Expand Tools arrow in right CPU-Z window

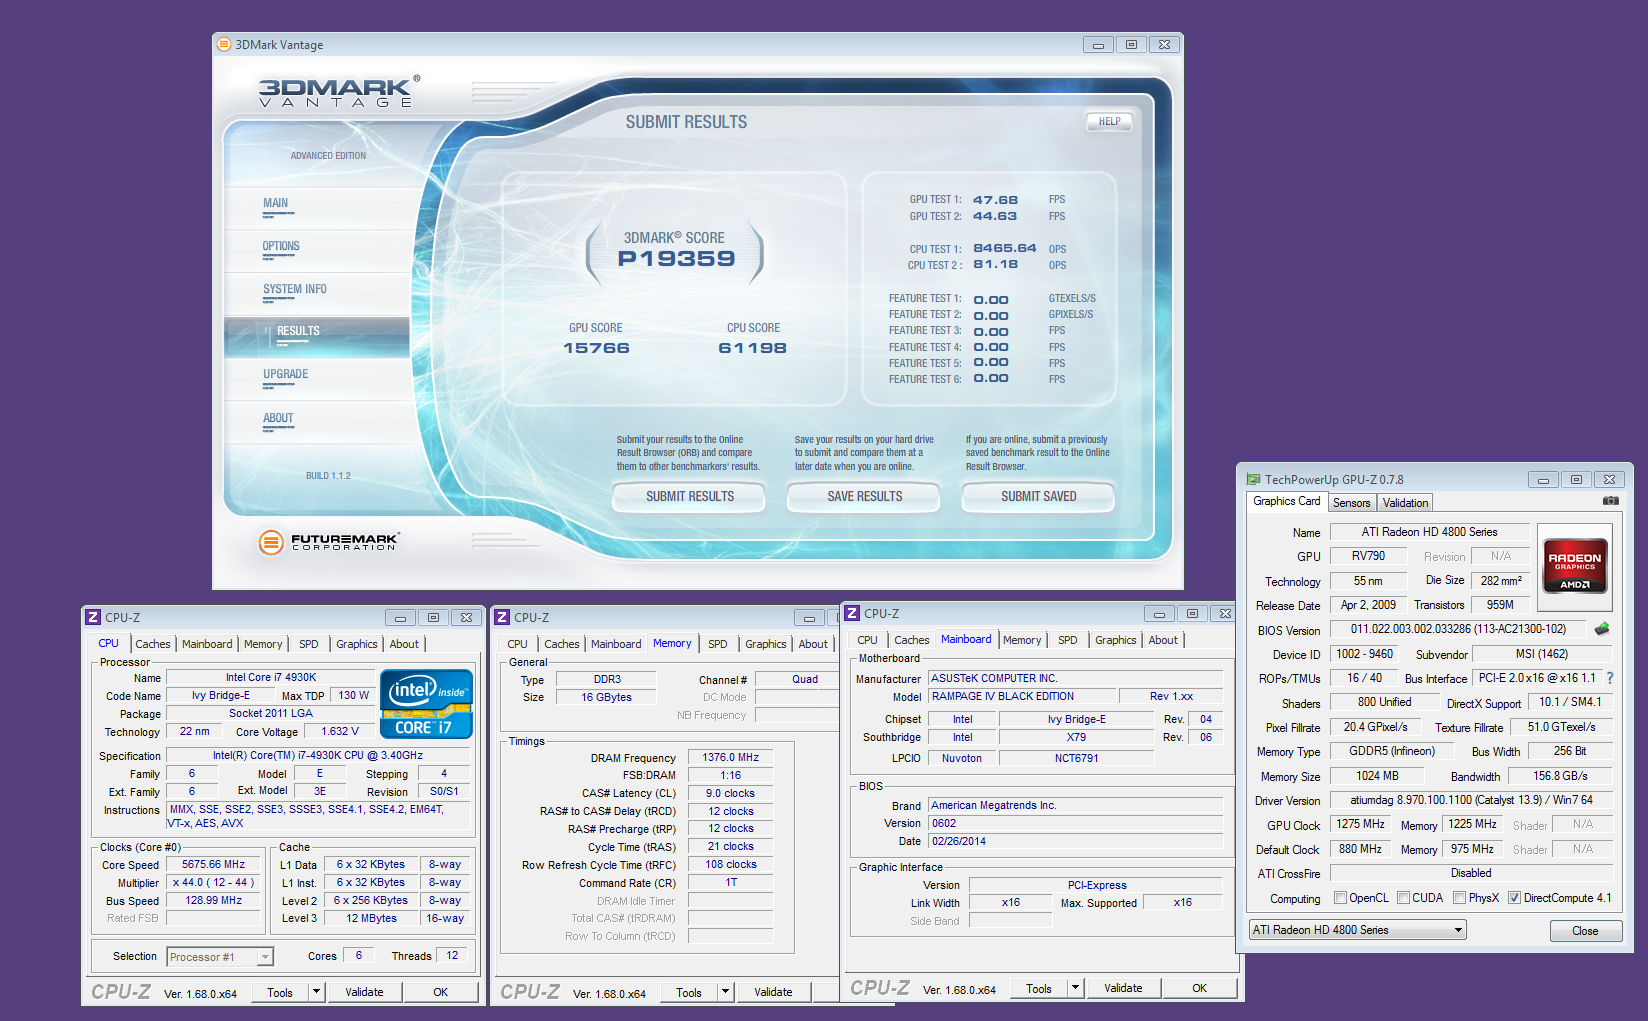pos(1076,988)
